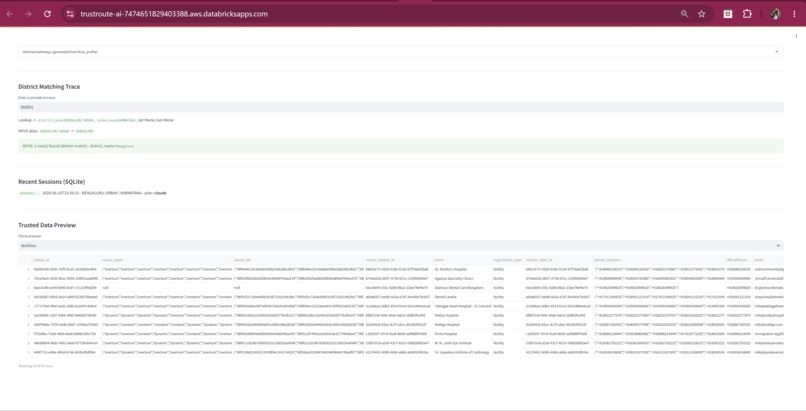Image resolution: width=806 pixels, height=411 pixels.
Task: Click the name column header
Action: (462, 260)
